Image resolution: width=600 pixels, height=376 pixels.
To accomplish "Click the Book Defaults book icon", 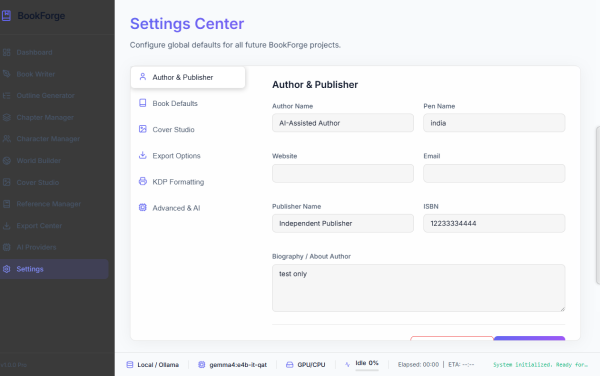I will point(143,103).
